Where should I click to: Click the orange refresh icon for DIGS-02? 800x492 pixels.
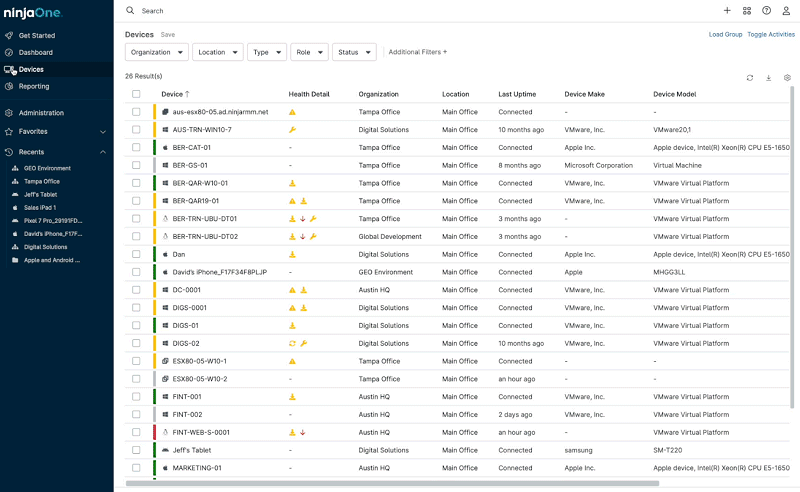pos(292,343)
